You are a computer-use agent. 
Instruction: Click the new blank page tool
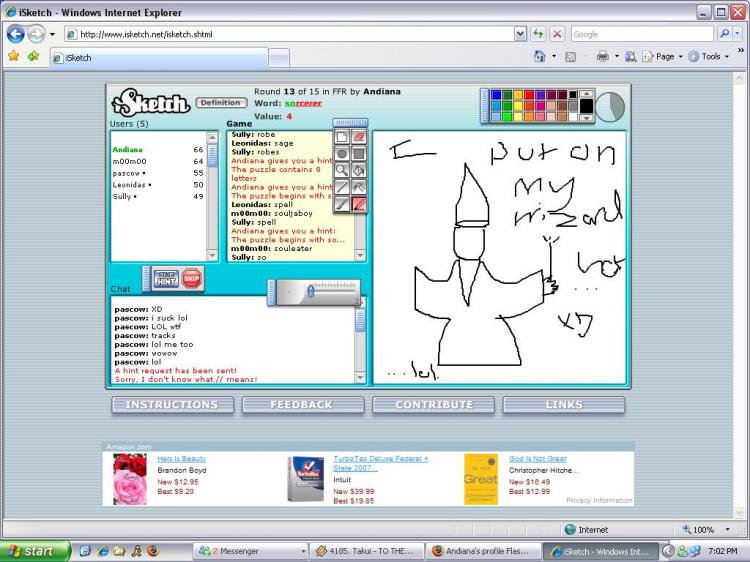pos(342,136)
